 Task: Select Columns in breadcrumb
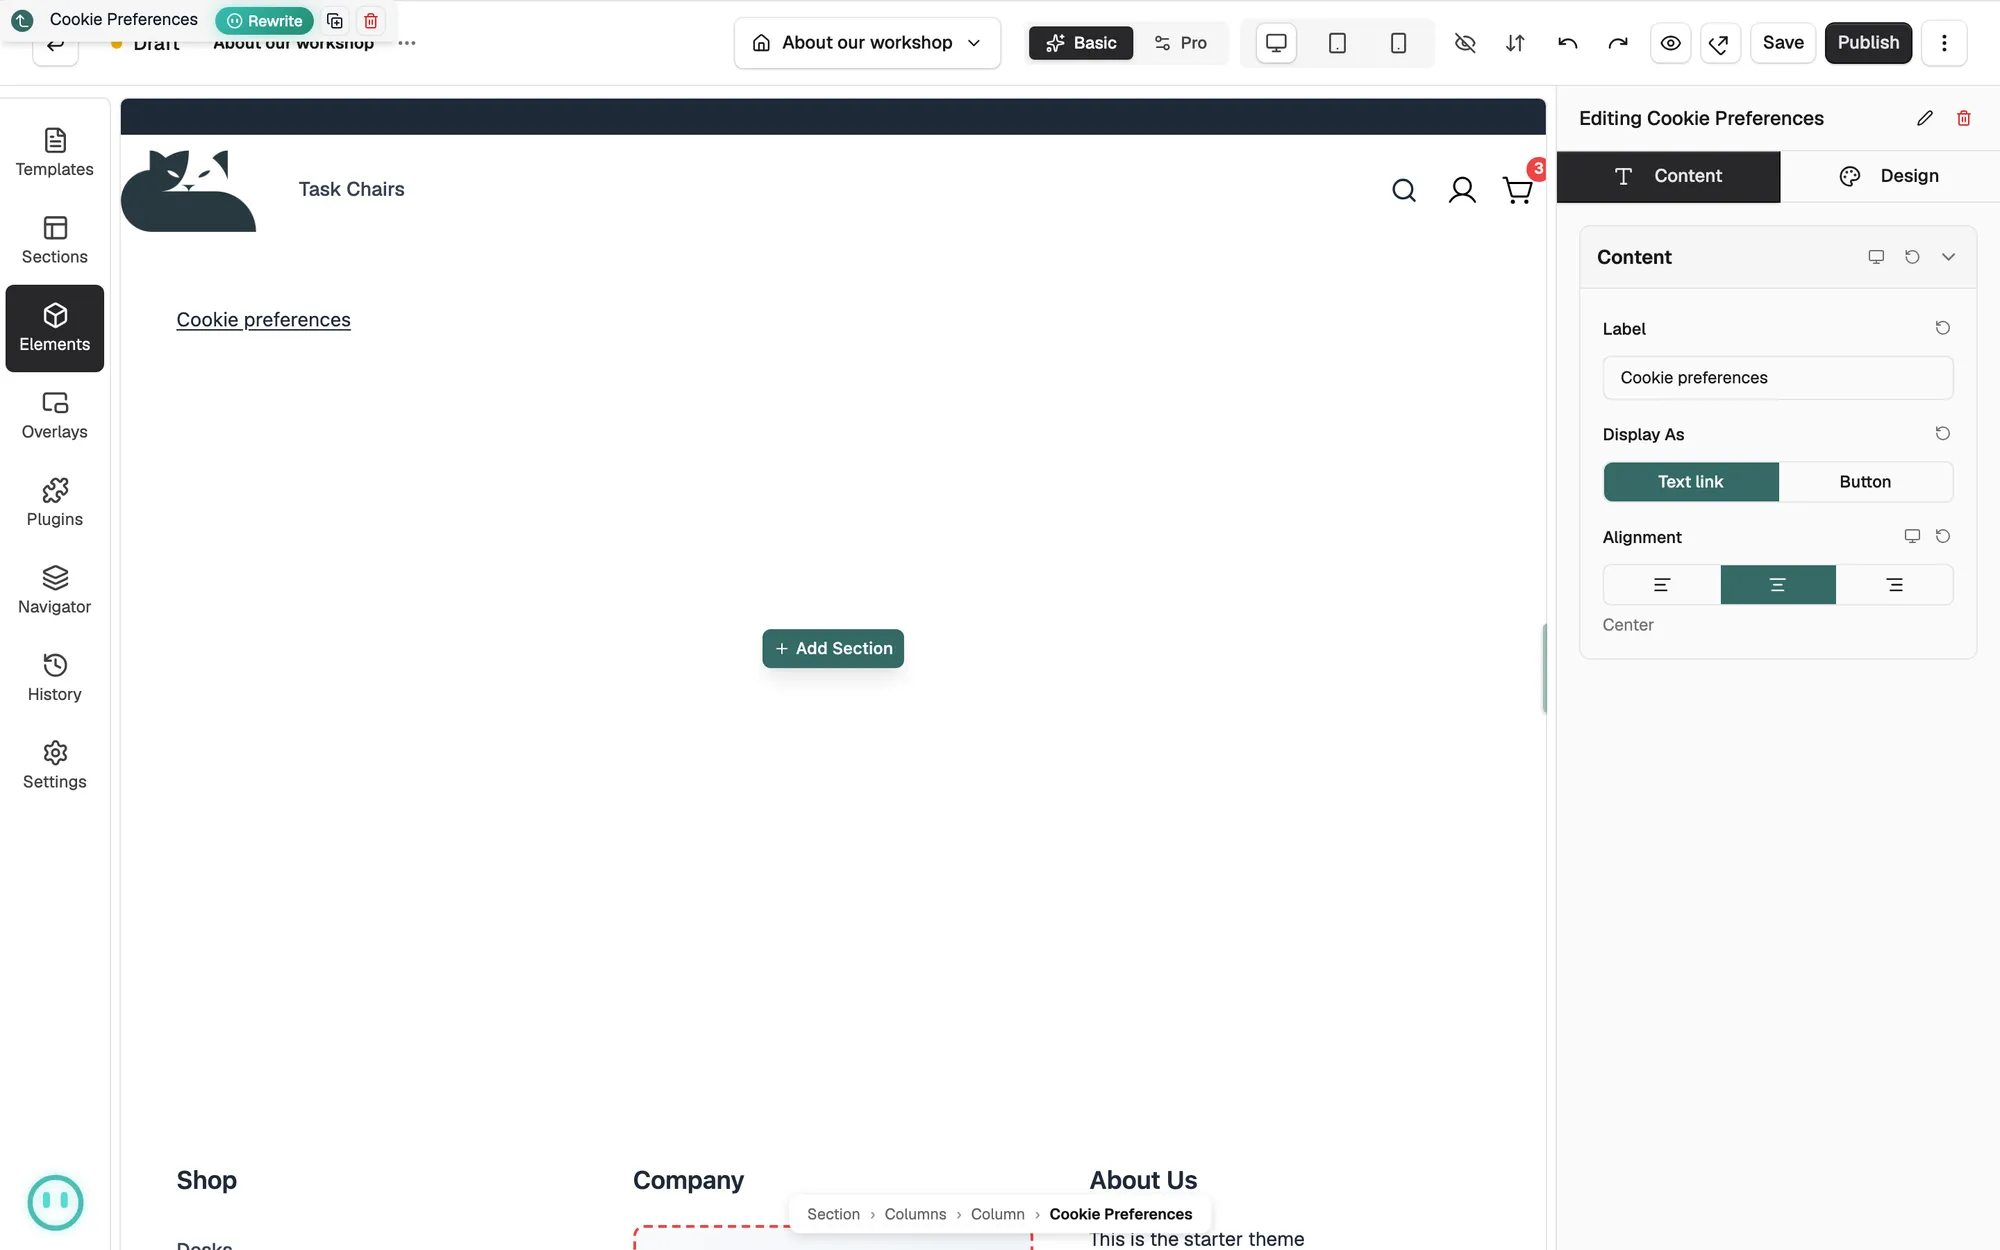(915, 1214)
